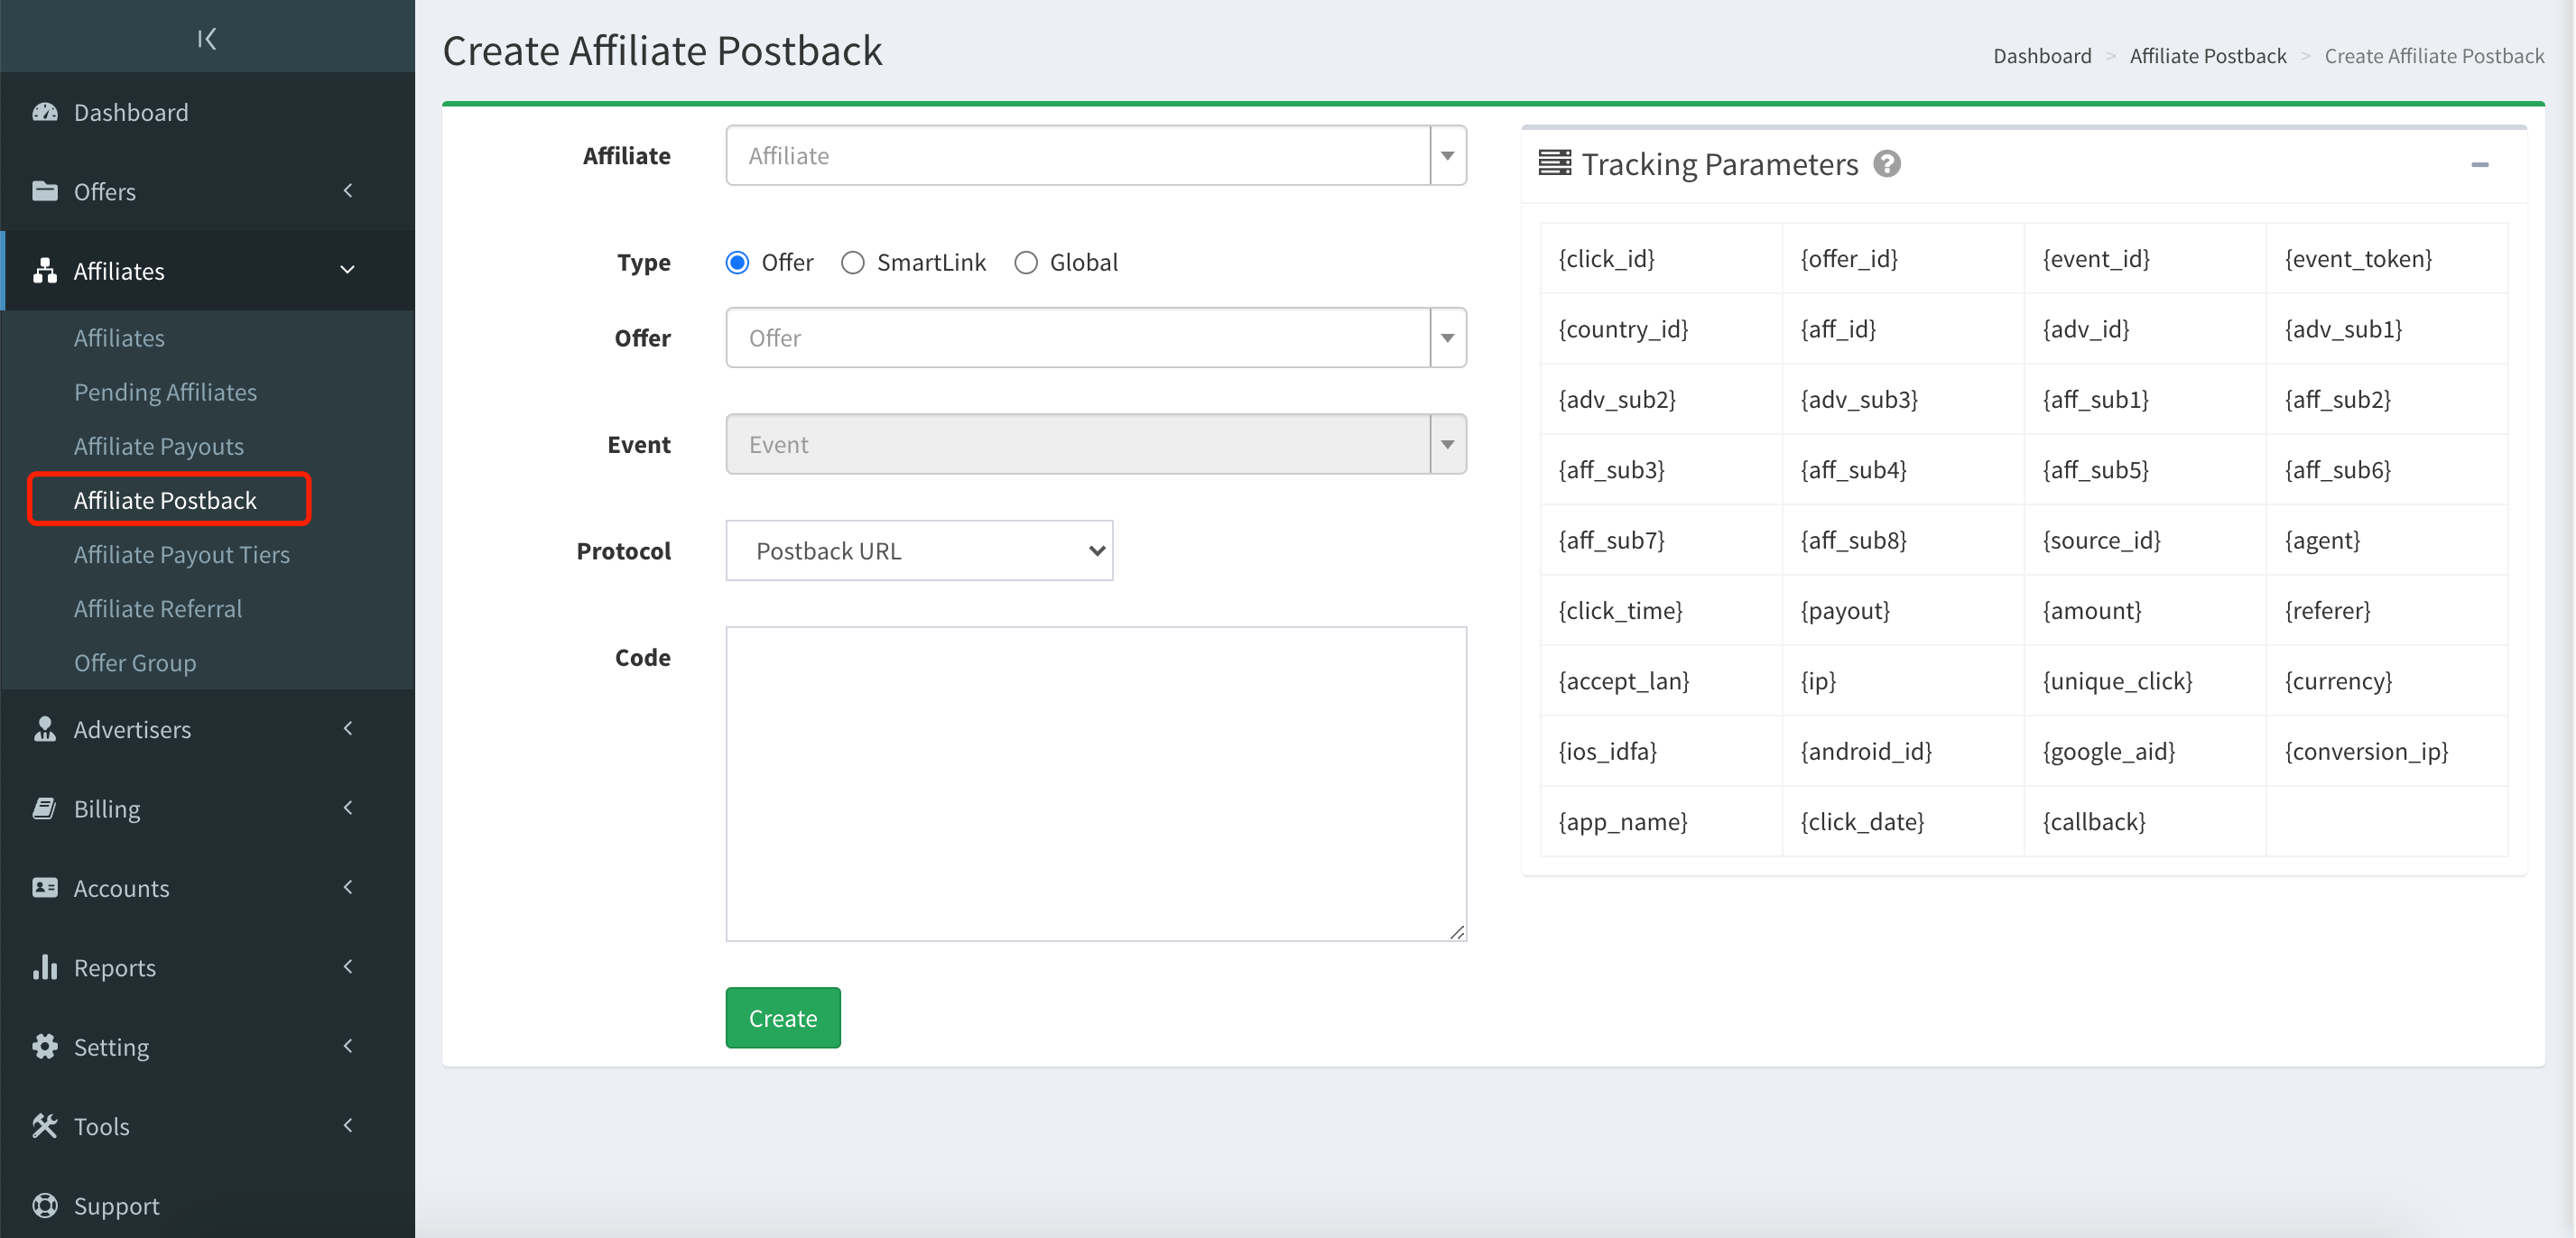Click the Tracking Parameters list icon
Screen dimensions: 2576x1238
[1554, 162]
